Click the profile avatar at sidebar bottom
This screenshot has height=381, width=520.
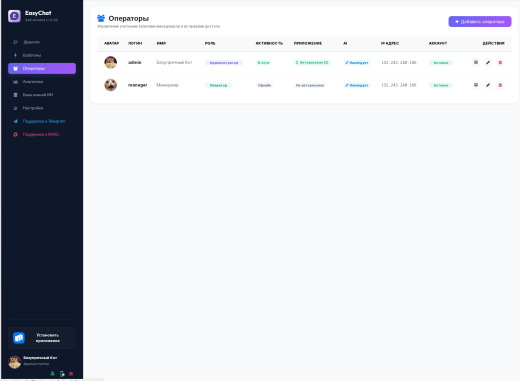(x=14, y=362)
